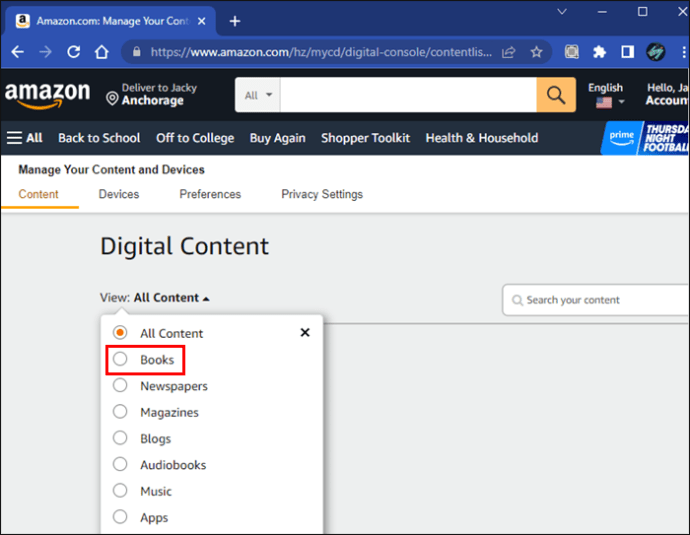Click the Manage Your Content and Devices heading
The image size is (690, 535).
(111, 170)
